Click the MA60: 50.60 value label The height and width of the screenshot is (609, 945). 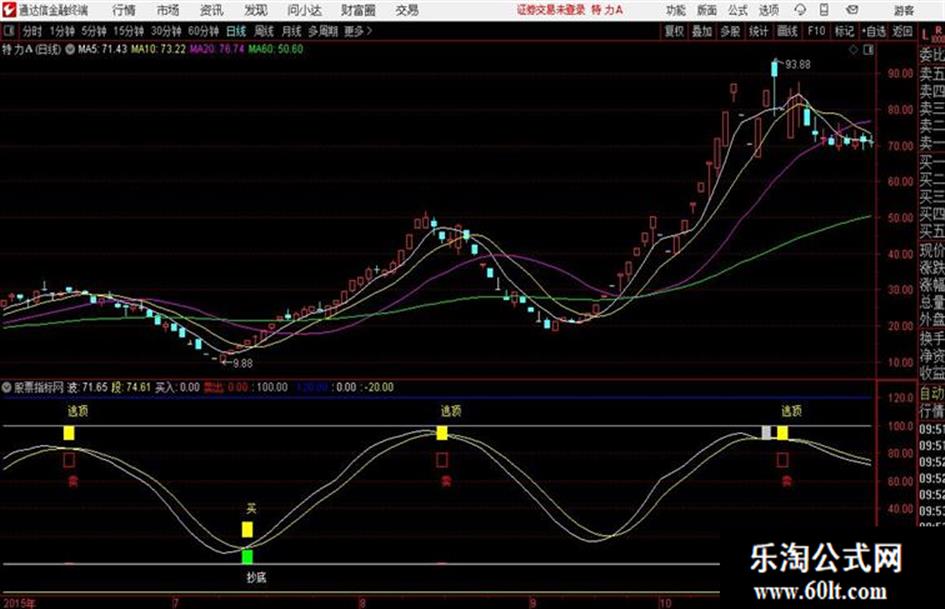(x=276, y=49)
